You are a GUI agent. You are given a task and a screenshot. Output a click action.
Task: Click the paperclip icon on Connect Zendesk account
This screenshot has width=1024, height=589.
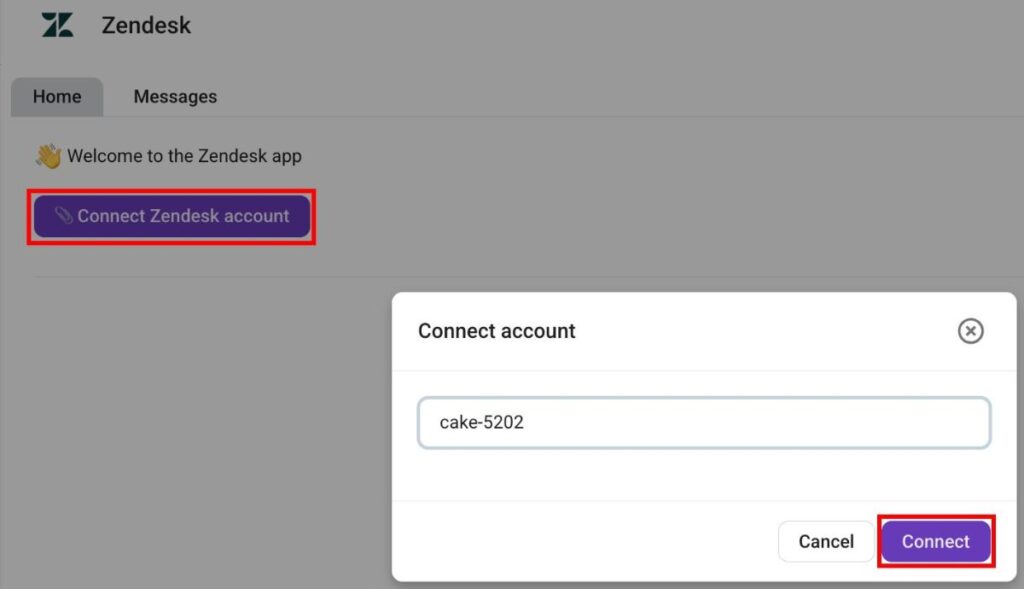(63, 216)
